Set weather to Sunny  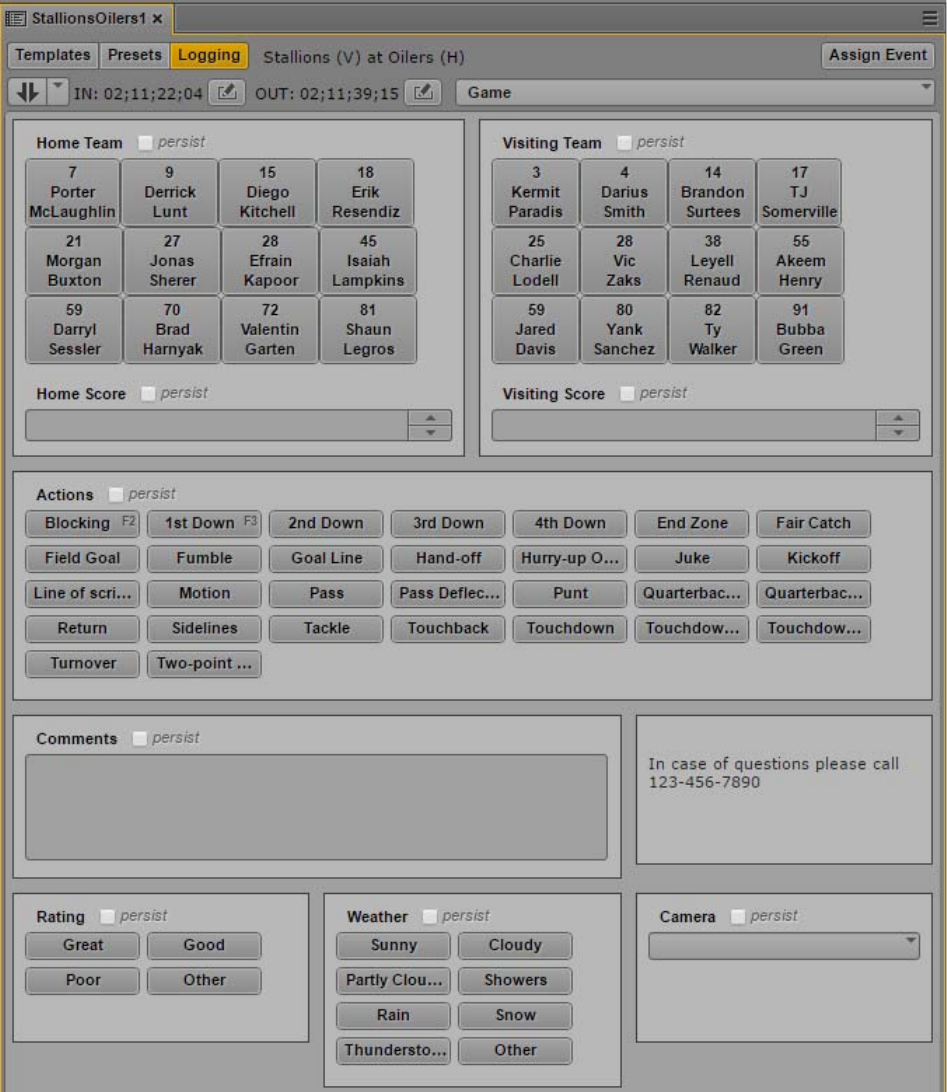393,946
